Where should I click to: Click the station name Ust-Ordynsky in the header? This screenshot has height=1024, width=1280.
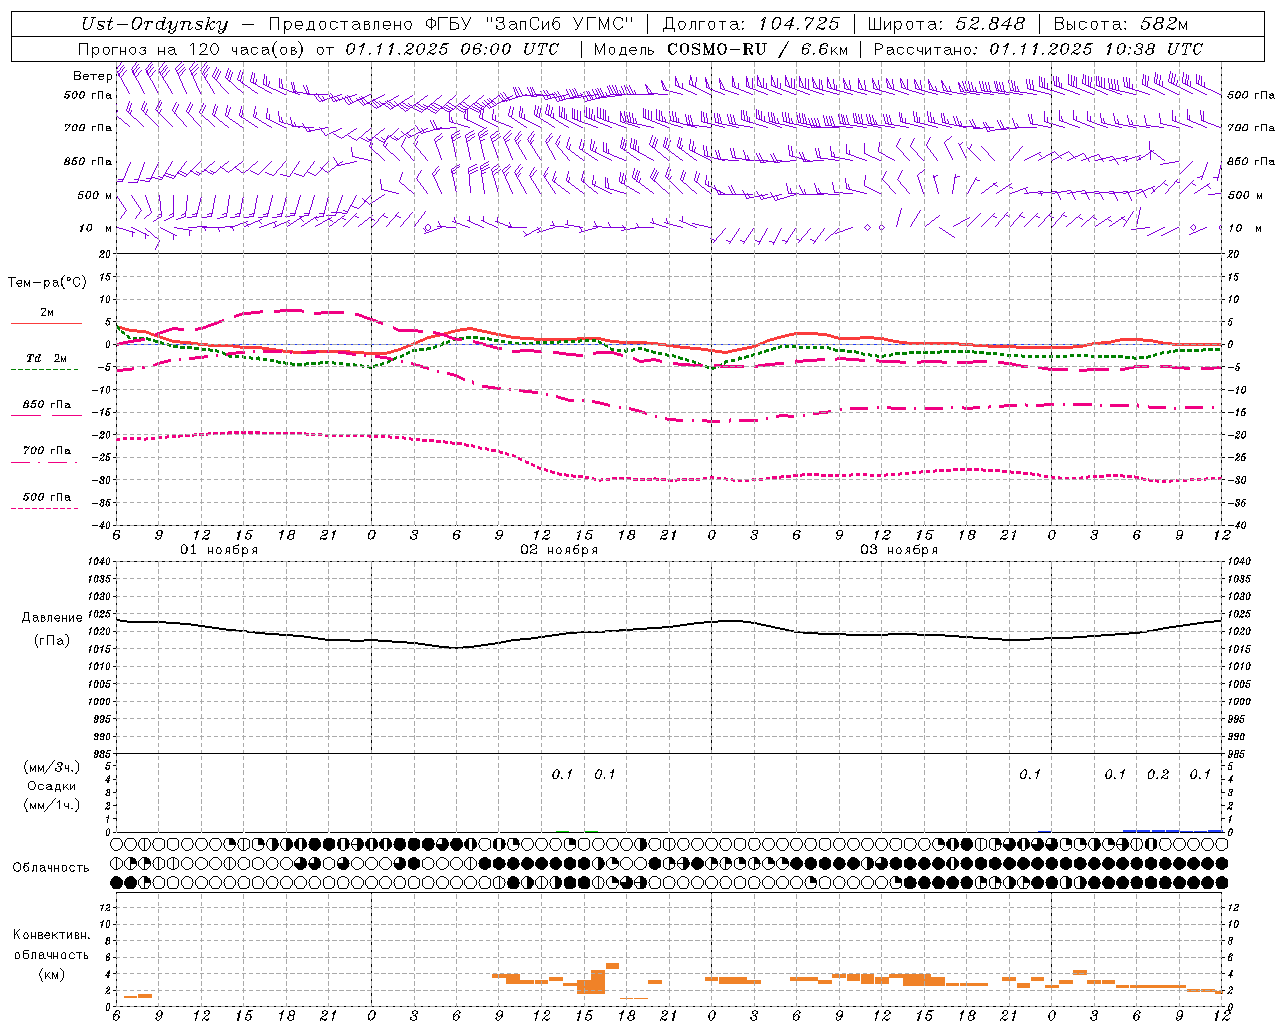154,25
